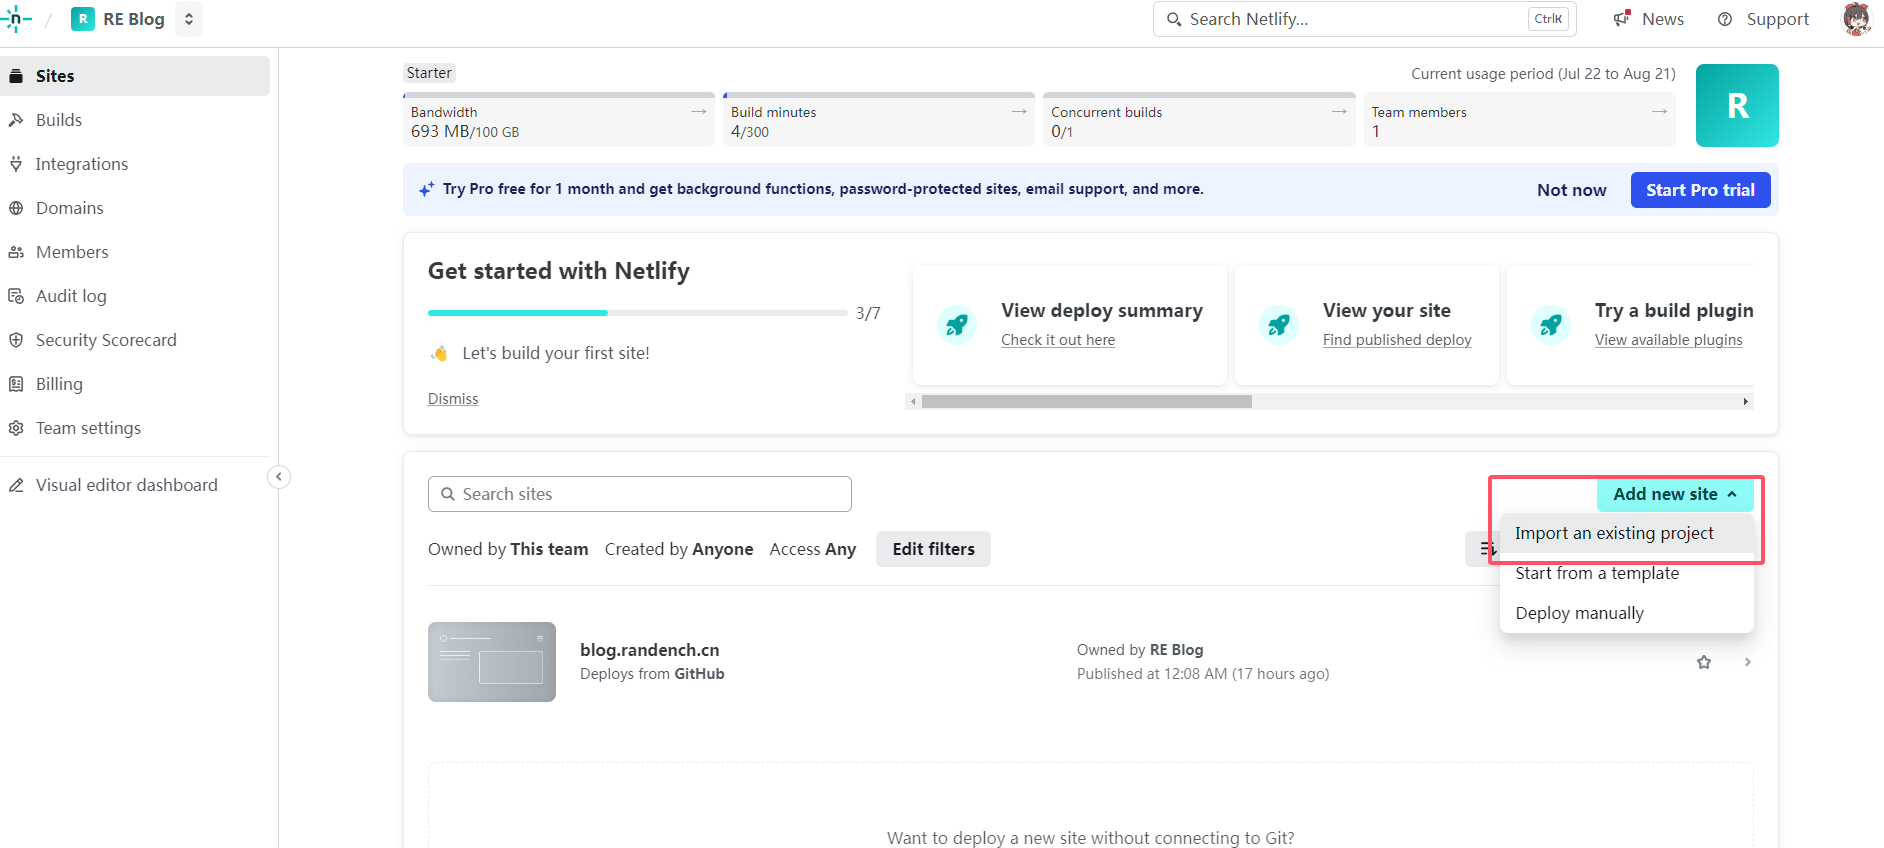Star the blog.randench.cn site as favorite
This screenshot has width=1884, height=848.
[x=1704, y=662]
